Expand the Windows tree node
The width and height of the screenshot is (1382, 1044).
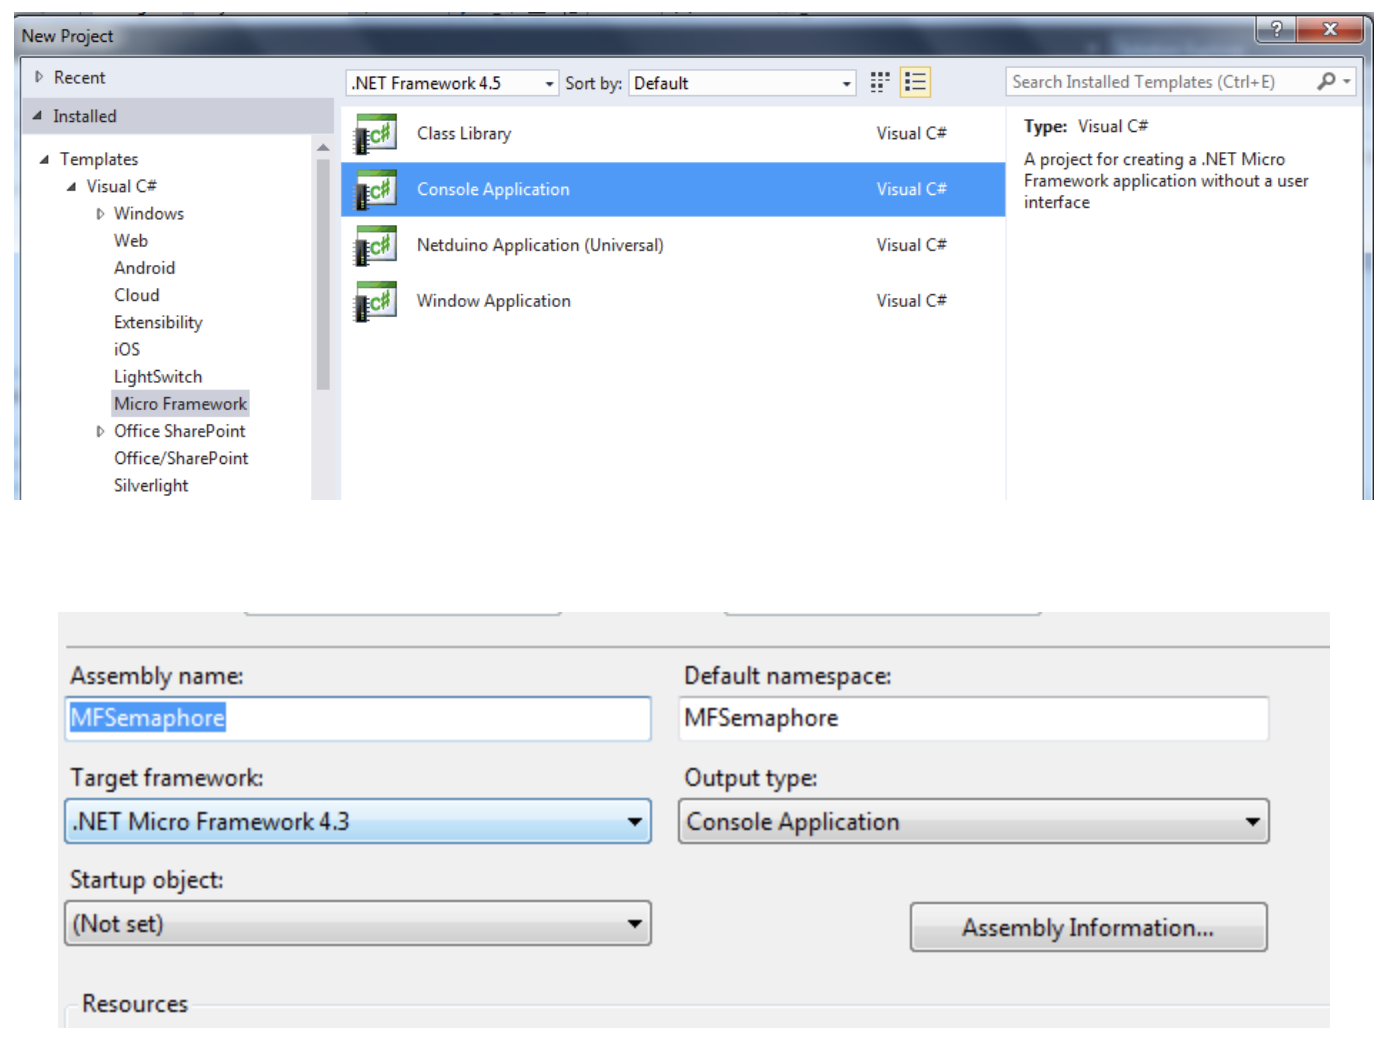pos(100,214)
